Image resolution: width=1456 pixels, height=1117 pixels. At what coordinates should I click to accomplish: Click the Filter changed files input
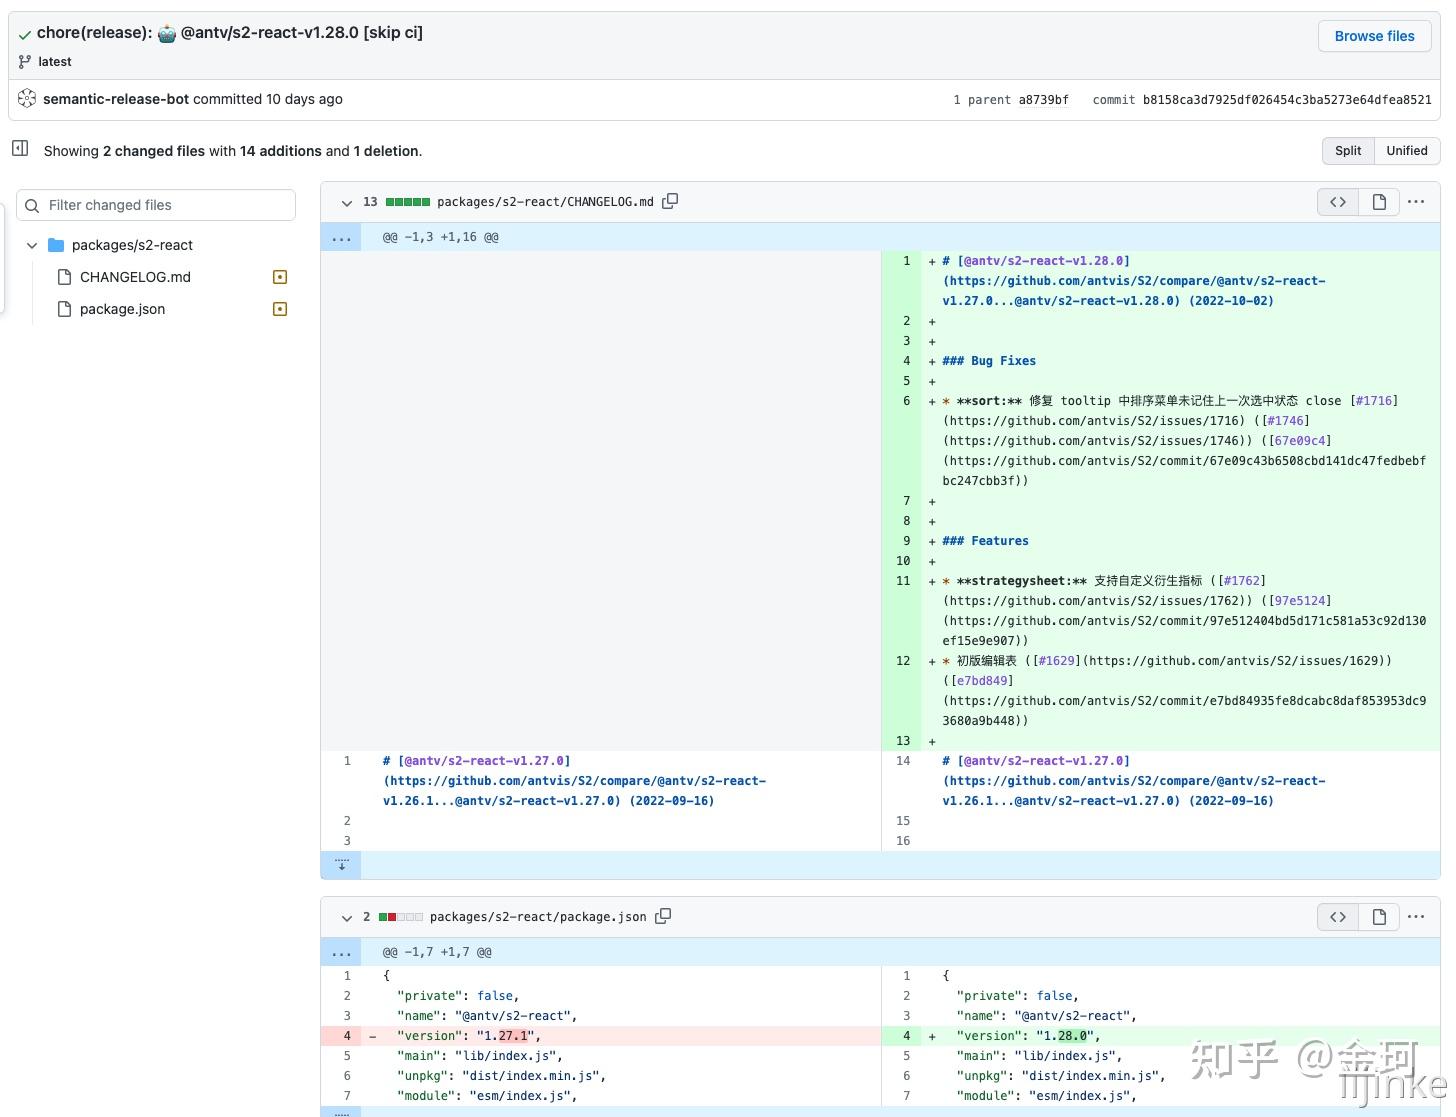click(155, 204)
